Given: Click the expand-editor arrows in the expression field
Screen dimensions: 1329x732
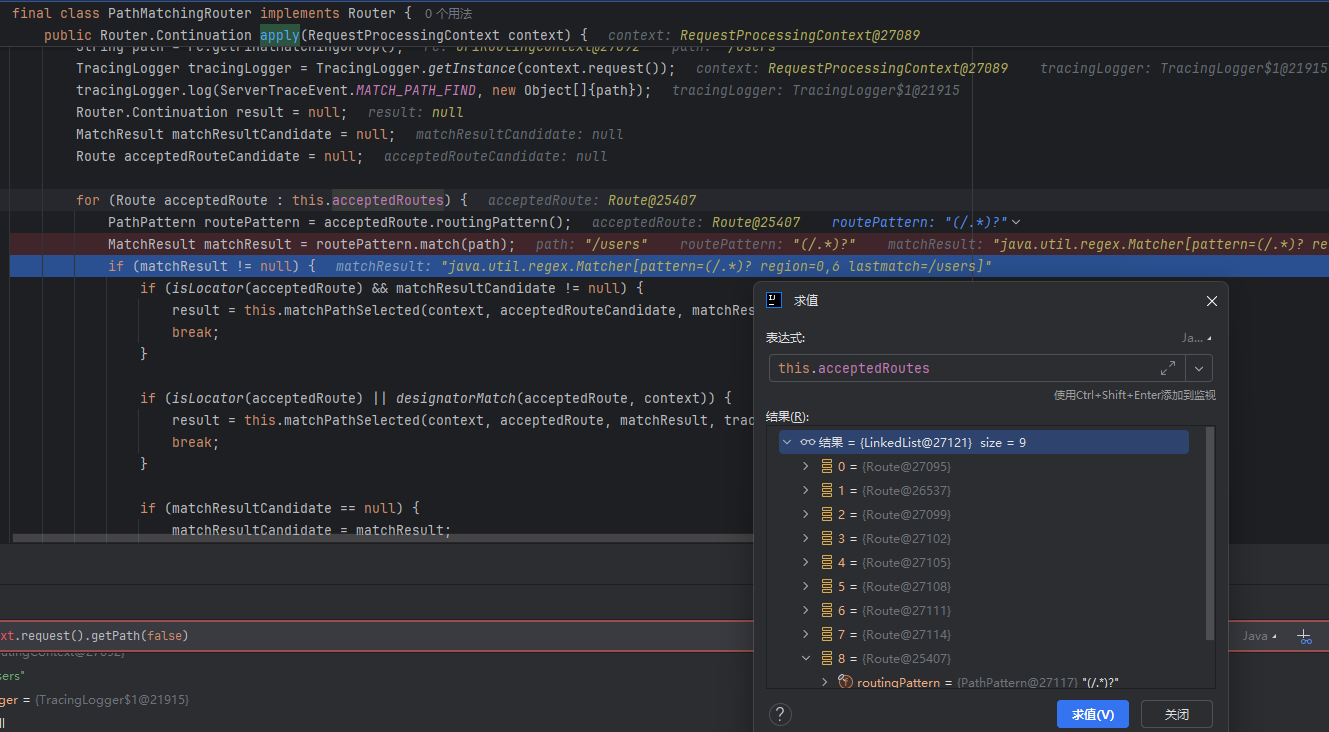Looking at the screenshot, I should 1167,368.
